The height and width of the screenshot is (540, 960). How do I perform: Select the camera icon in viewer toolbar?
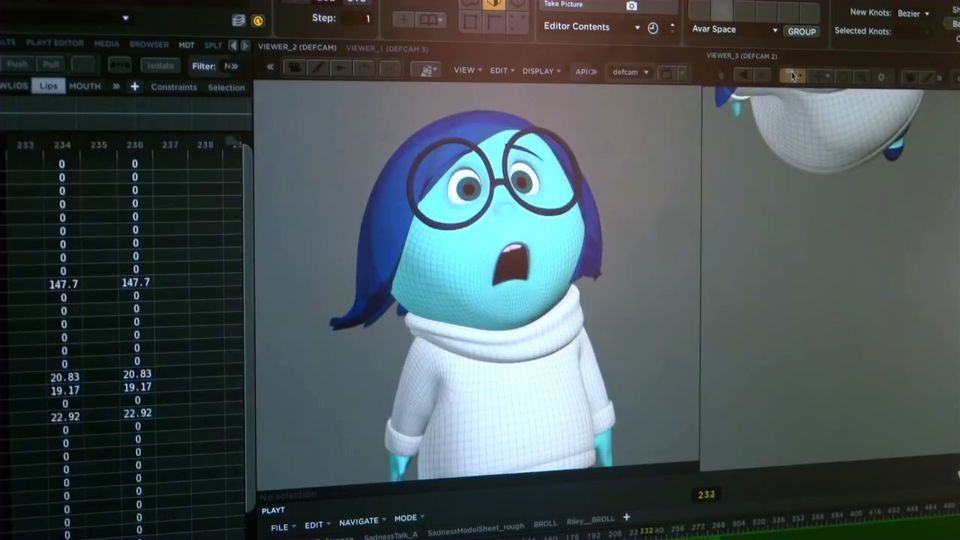pyautogui.click(x=294, y=68)
